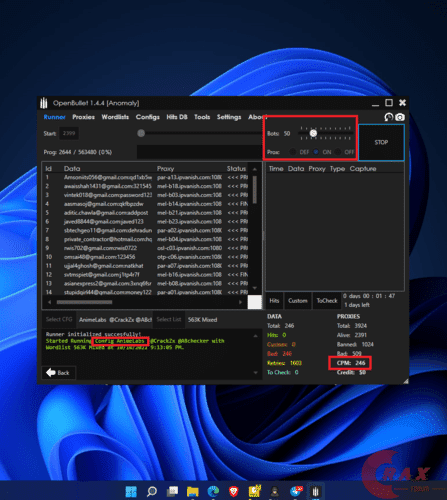Click the horizontal scrollbar left arrow
Viewport: 447px width, 500px height.
(x=50, y=302)
